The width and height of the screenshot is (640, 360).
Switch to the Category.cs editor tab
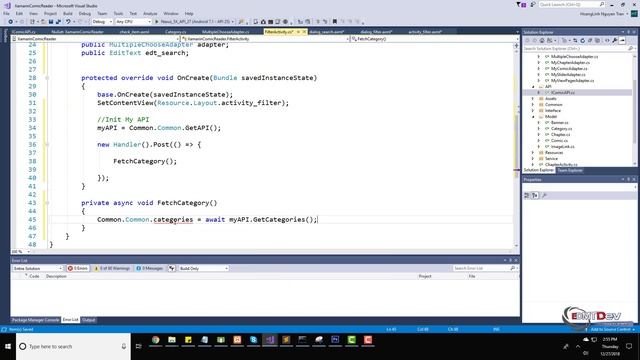[x=176, y=31]
